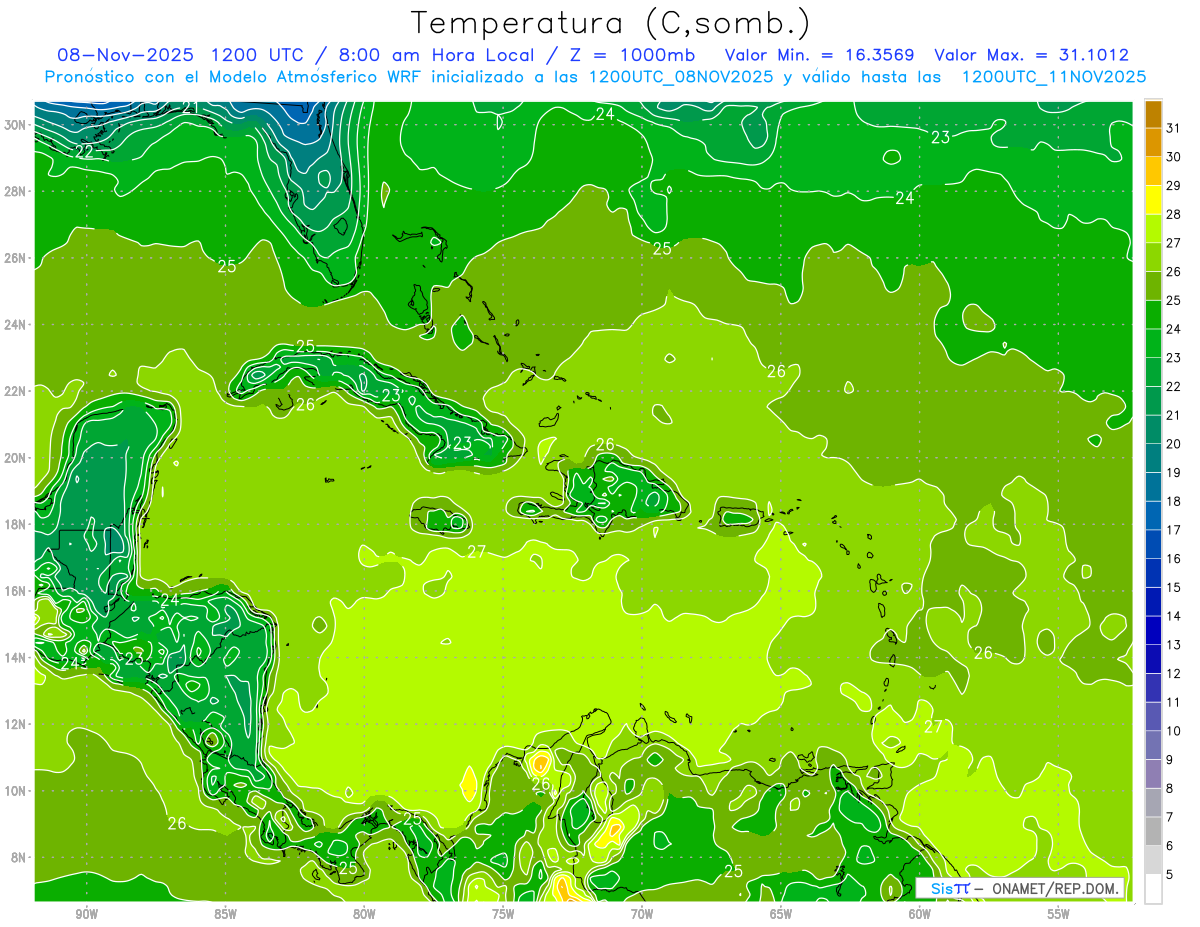1200x927 pixels.
Task: Click the "55W" longitude axis label
Action: (x=1058, y=914)
